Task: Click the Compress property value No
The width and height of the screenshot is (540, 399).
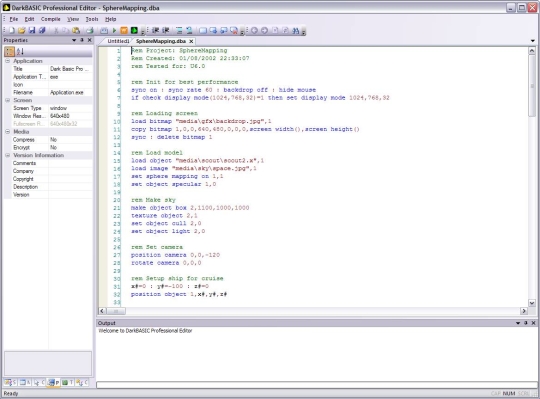Action: [x=70, y=139]
